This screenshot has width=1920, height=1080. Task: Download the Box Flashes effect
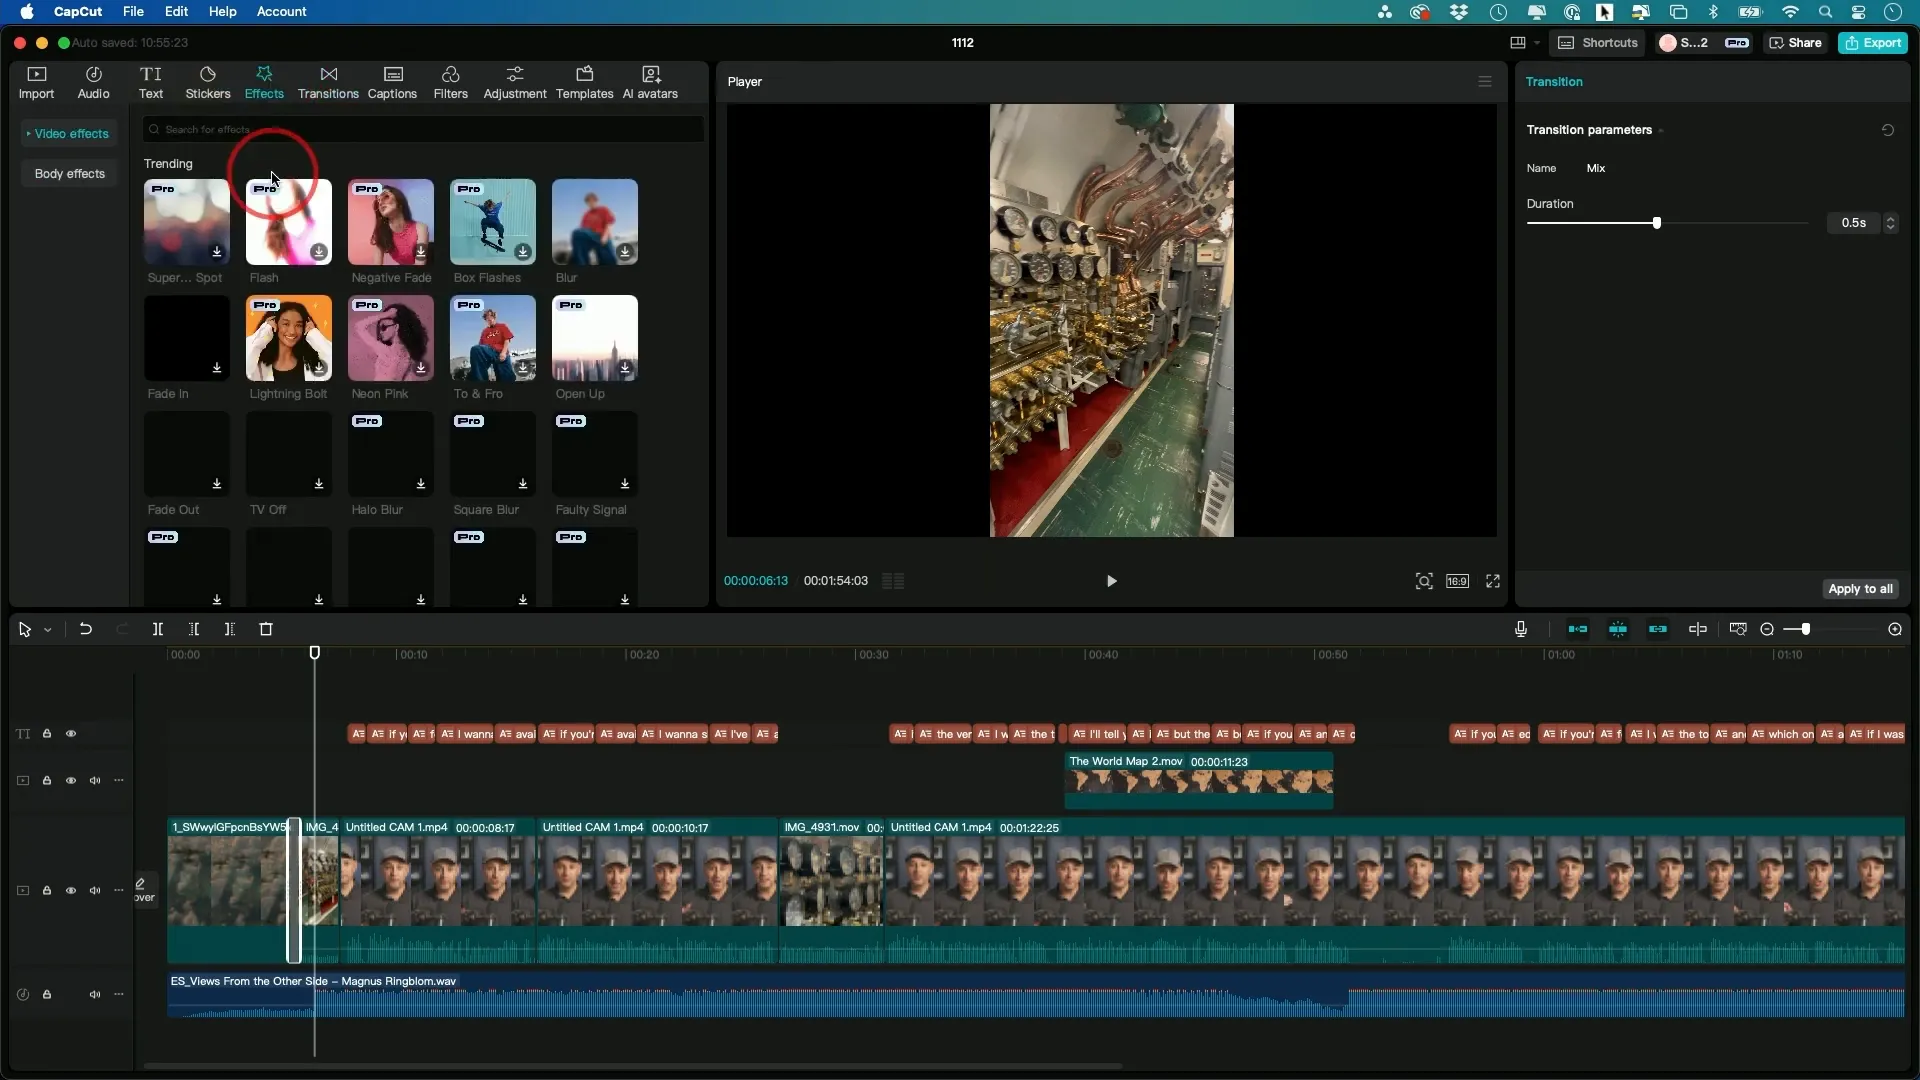pos(523,251)
